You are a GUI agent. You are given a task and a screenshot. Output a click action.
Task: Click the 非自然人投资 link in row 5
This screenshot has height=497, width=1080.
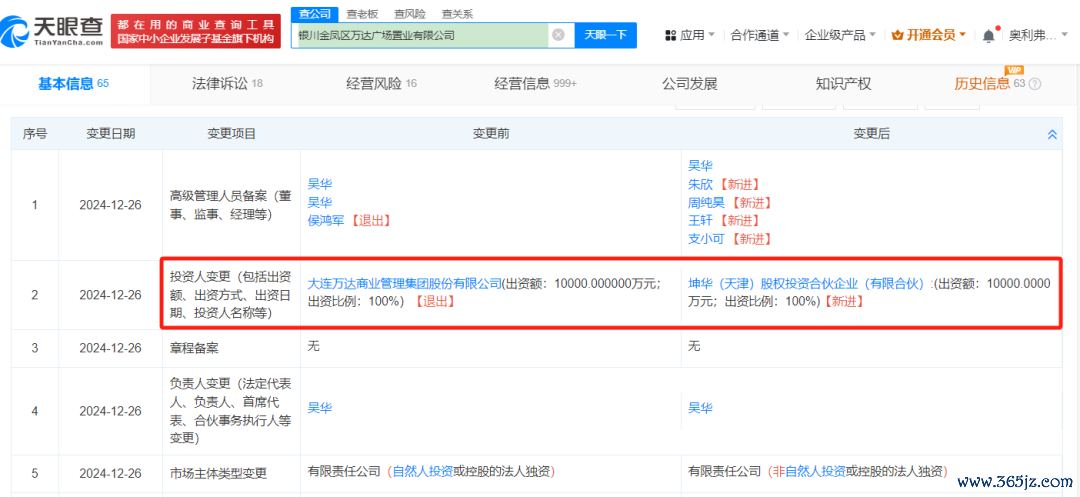(x=809, y=471)
